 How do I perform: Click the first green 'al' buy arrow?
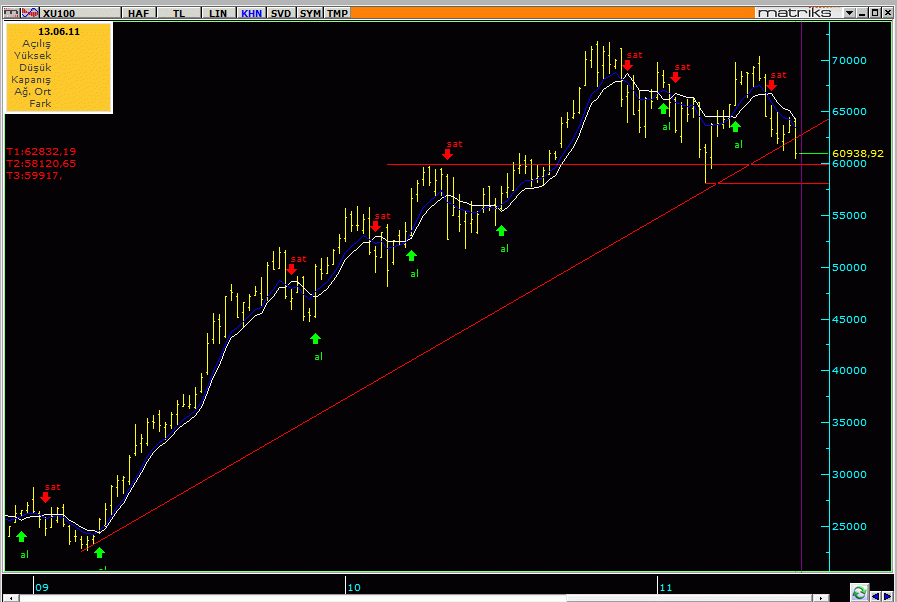tap(22, 537)
